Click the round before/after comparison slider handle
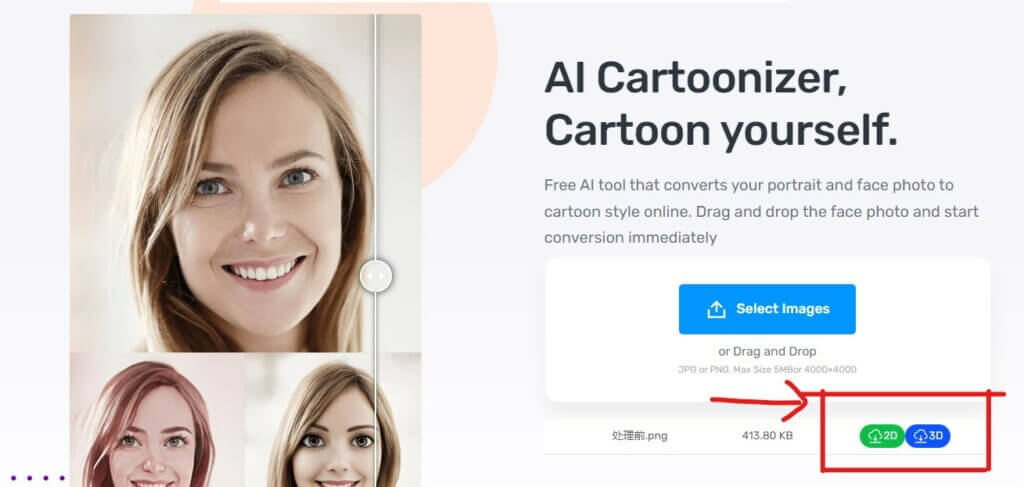This screenshot has width=1024, height=487. coord(376,276)
